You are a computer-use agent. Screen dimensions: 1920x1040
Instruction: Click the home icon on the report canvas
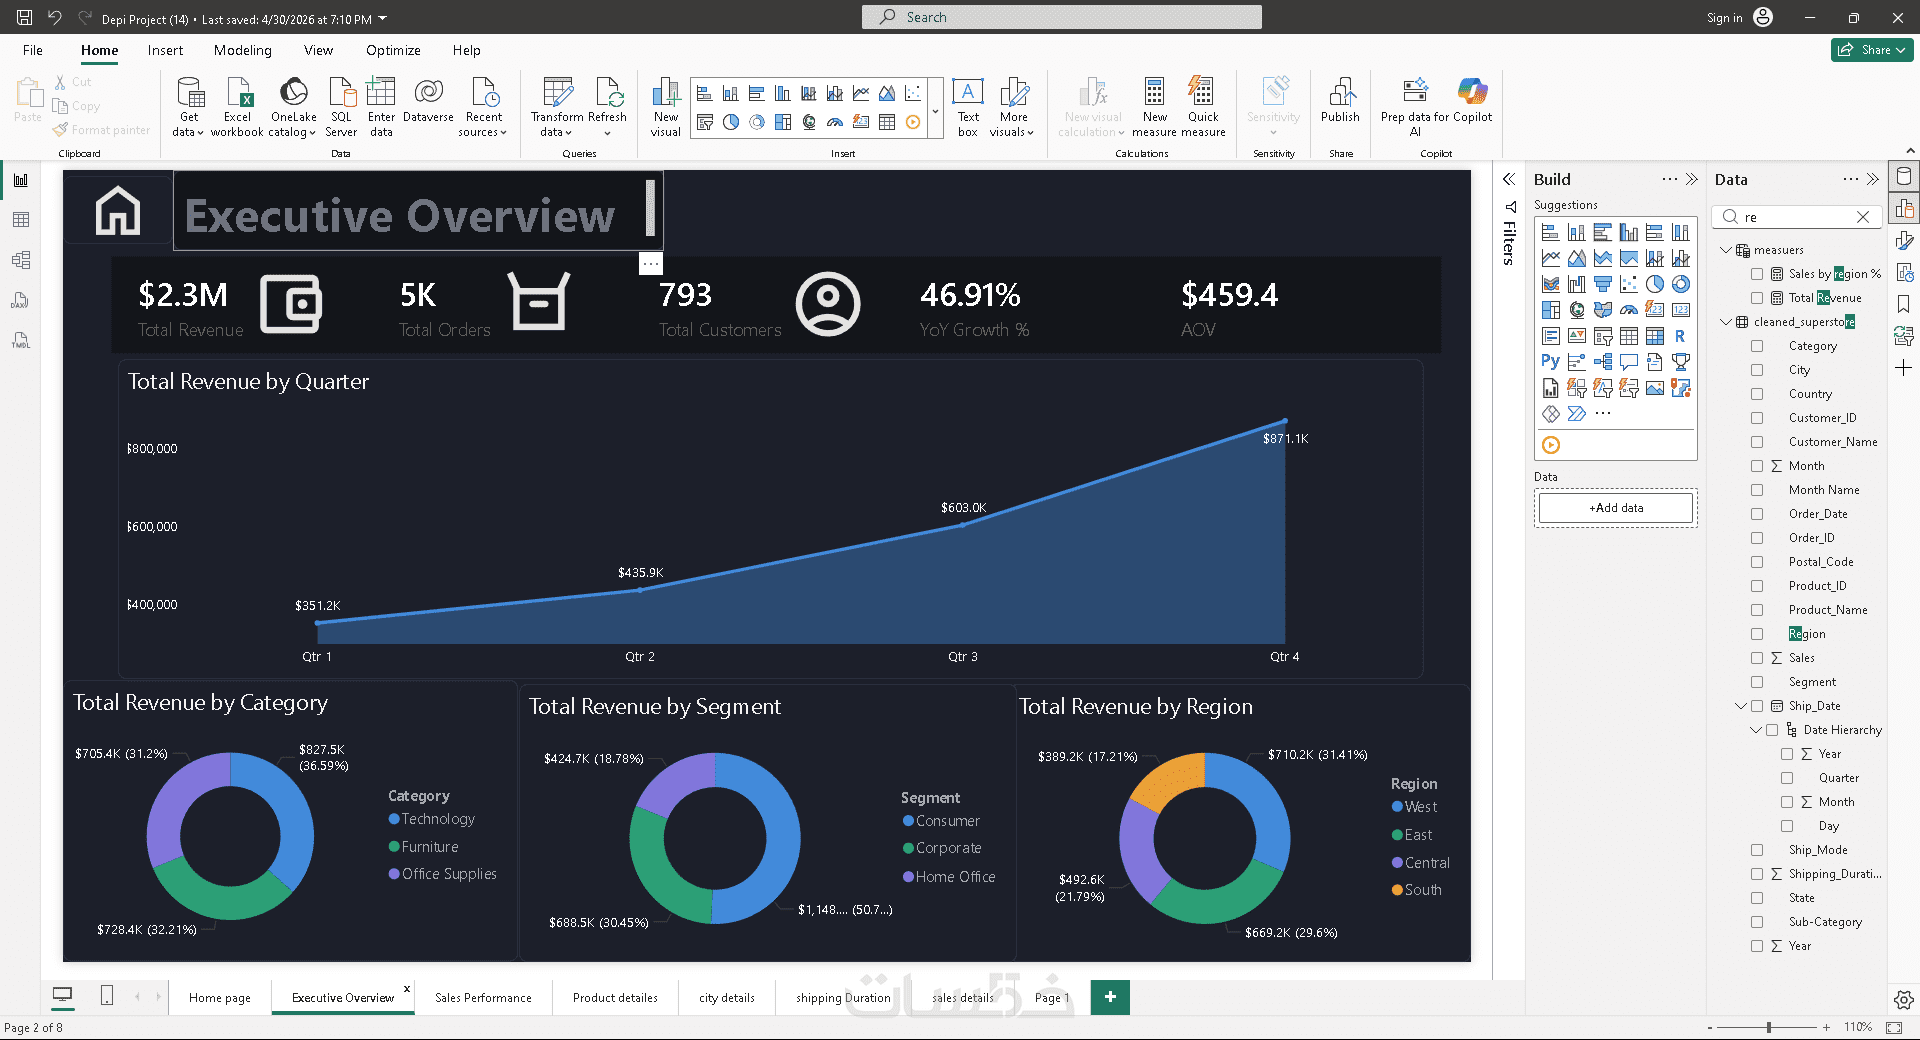(x=118, y=211)
